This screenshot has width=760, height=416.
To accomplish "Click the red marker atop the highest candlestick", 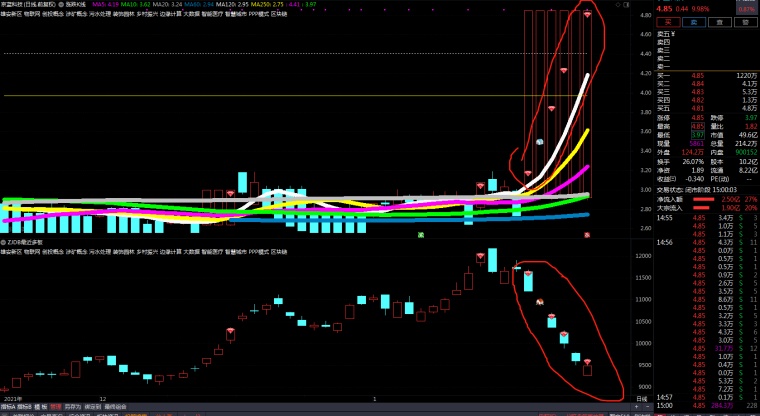I will [x=587, y=15].
